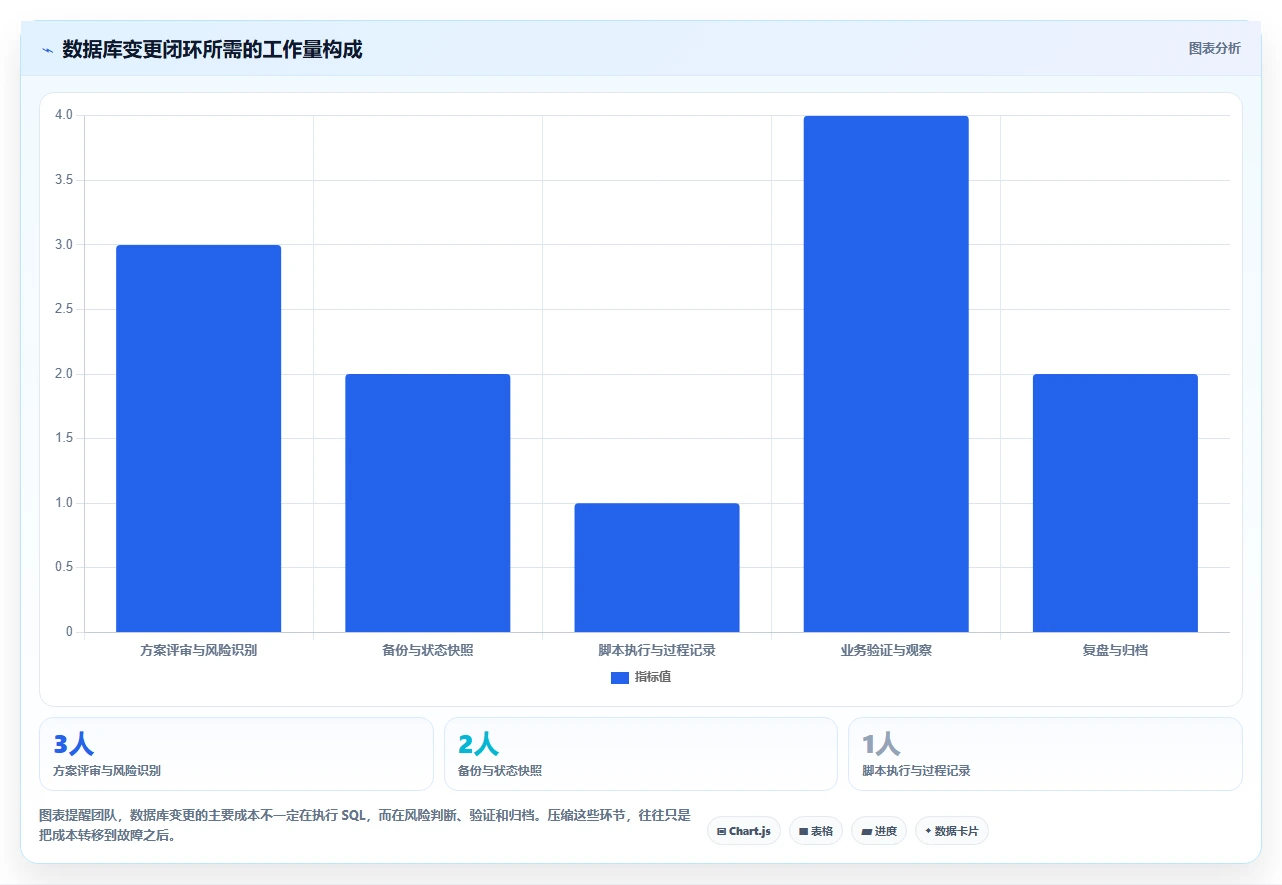The width and height of the screenshot is (1282, 885).
Task: Select the 复盘与归档 bar
Action: (x=1115, y=503)
